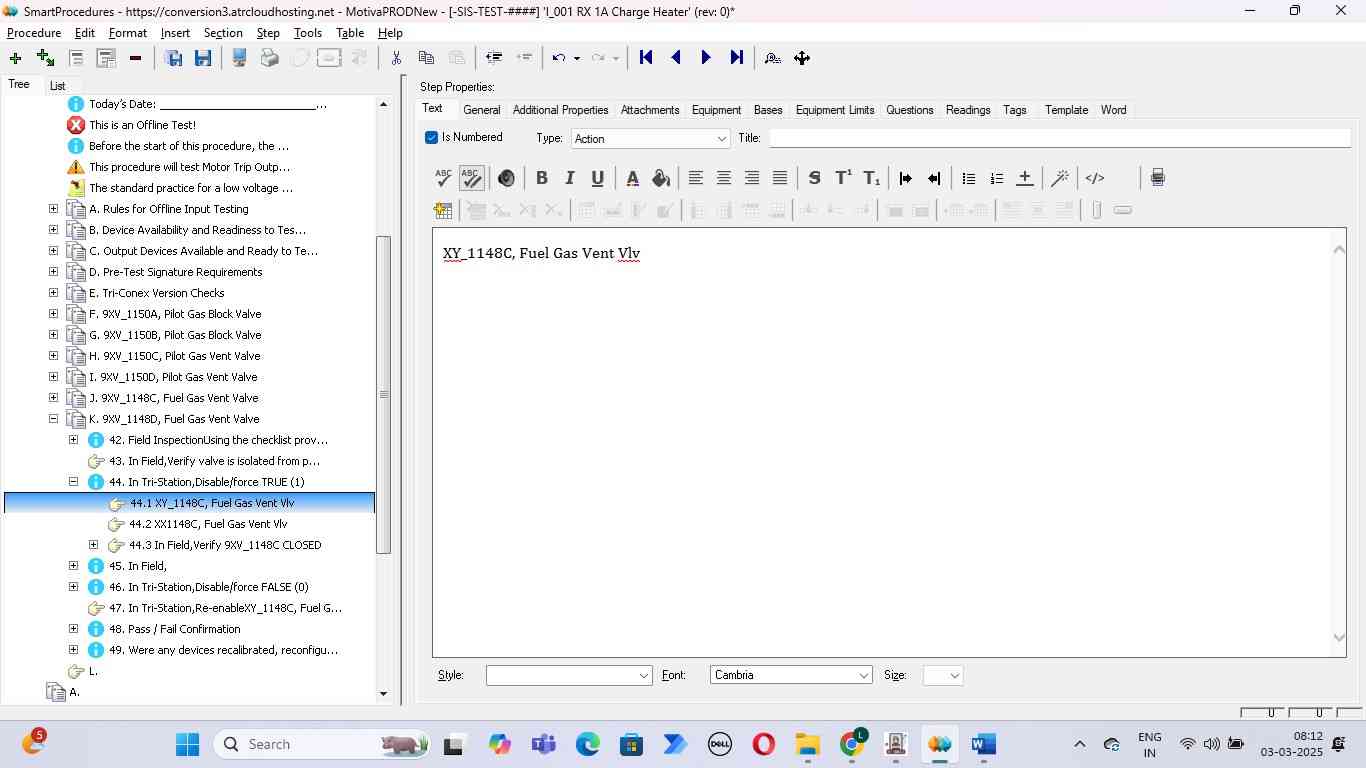The image size is (1366, 768).
Task: Click the Bold formatting icon
Action: click(x=541, y=178)
